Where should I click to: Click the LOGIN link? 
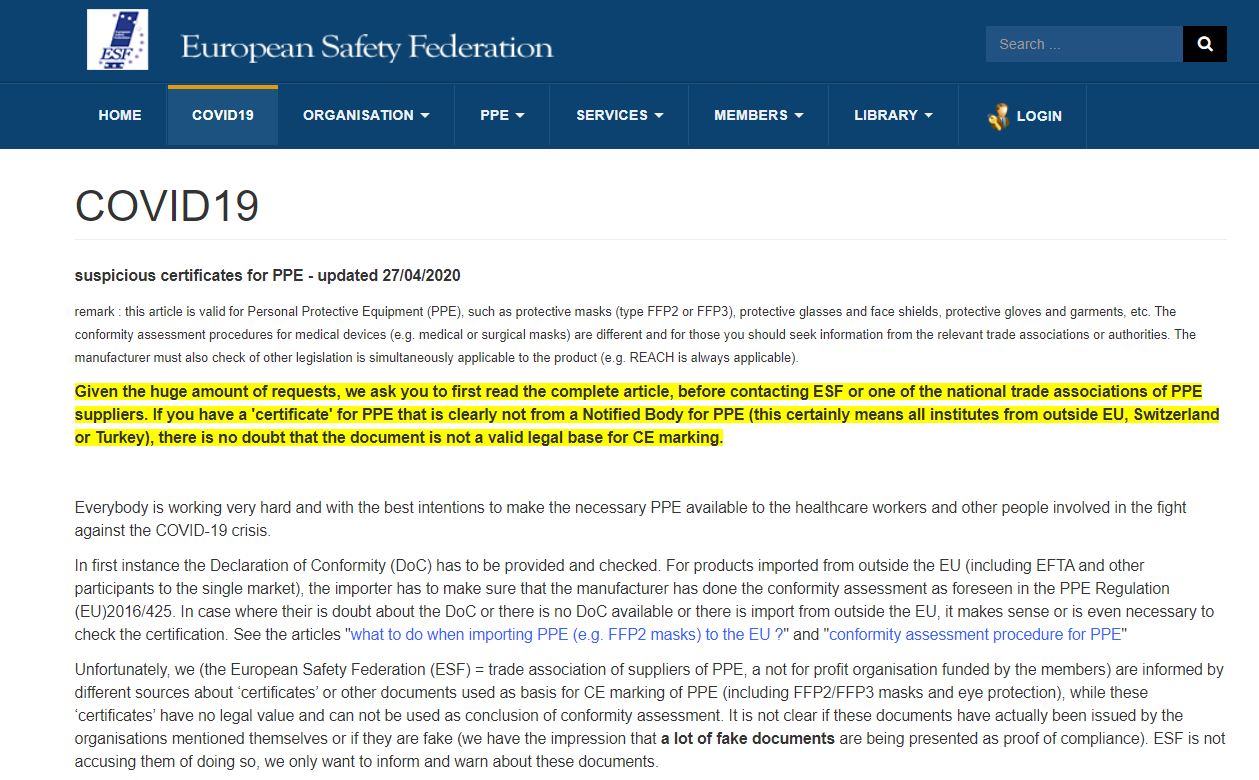1038,116
